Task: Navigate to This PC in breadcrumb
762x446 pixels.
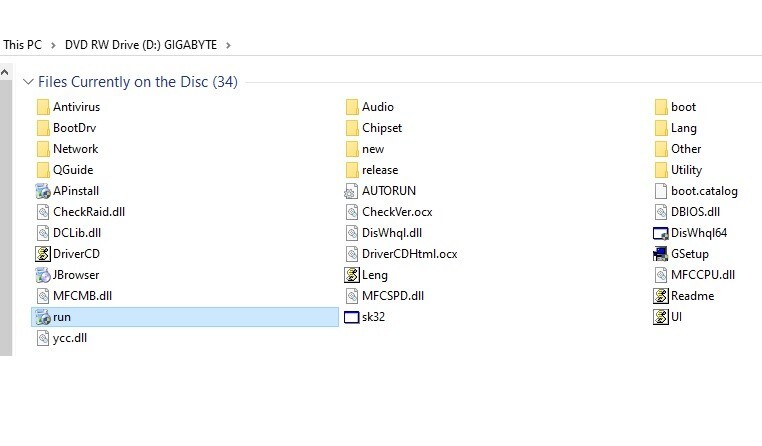Action: pos(22,45)
